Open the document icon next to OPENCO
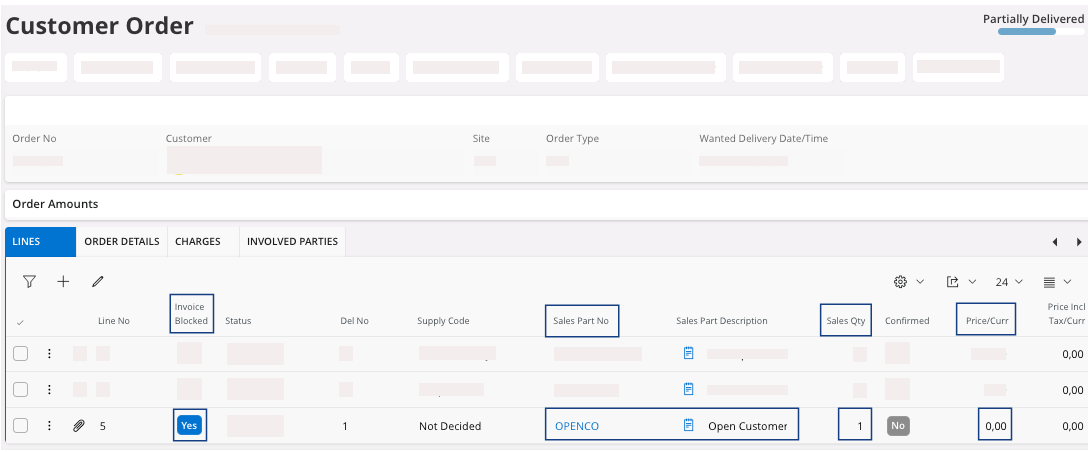The width and height of the screenshot is (1088, 452). (x=688, y=426)
